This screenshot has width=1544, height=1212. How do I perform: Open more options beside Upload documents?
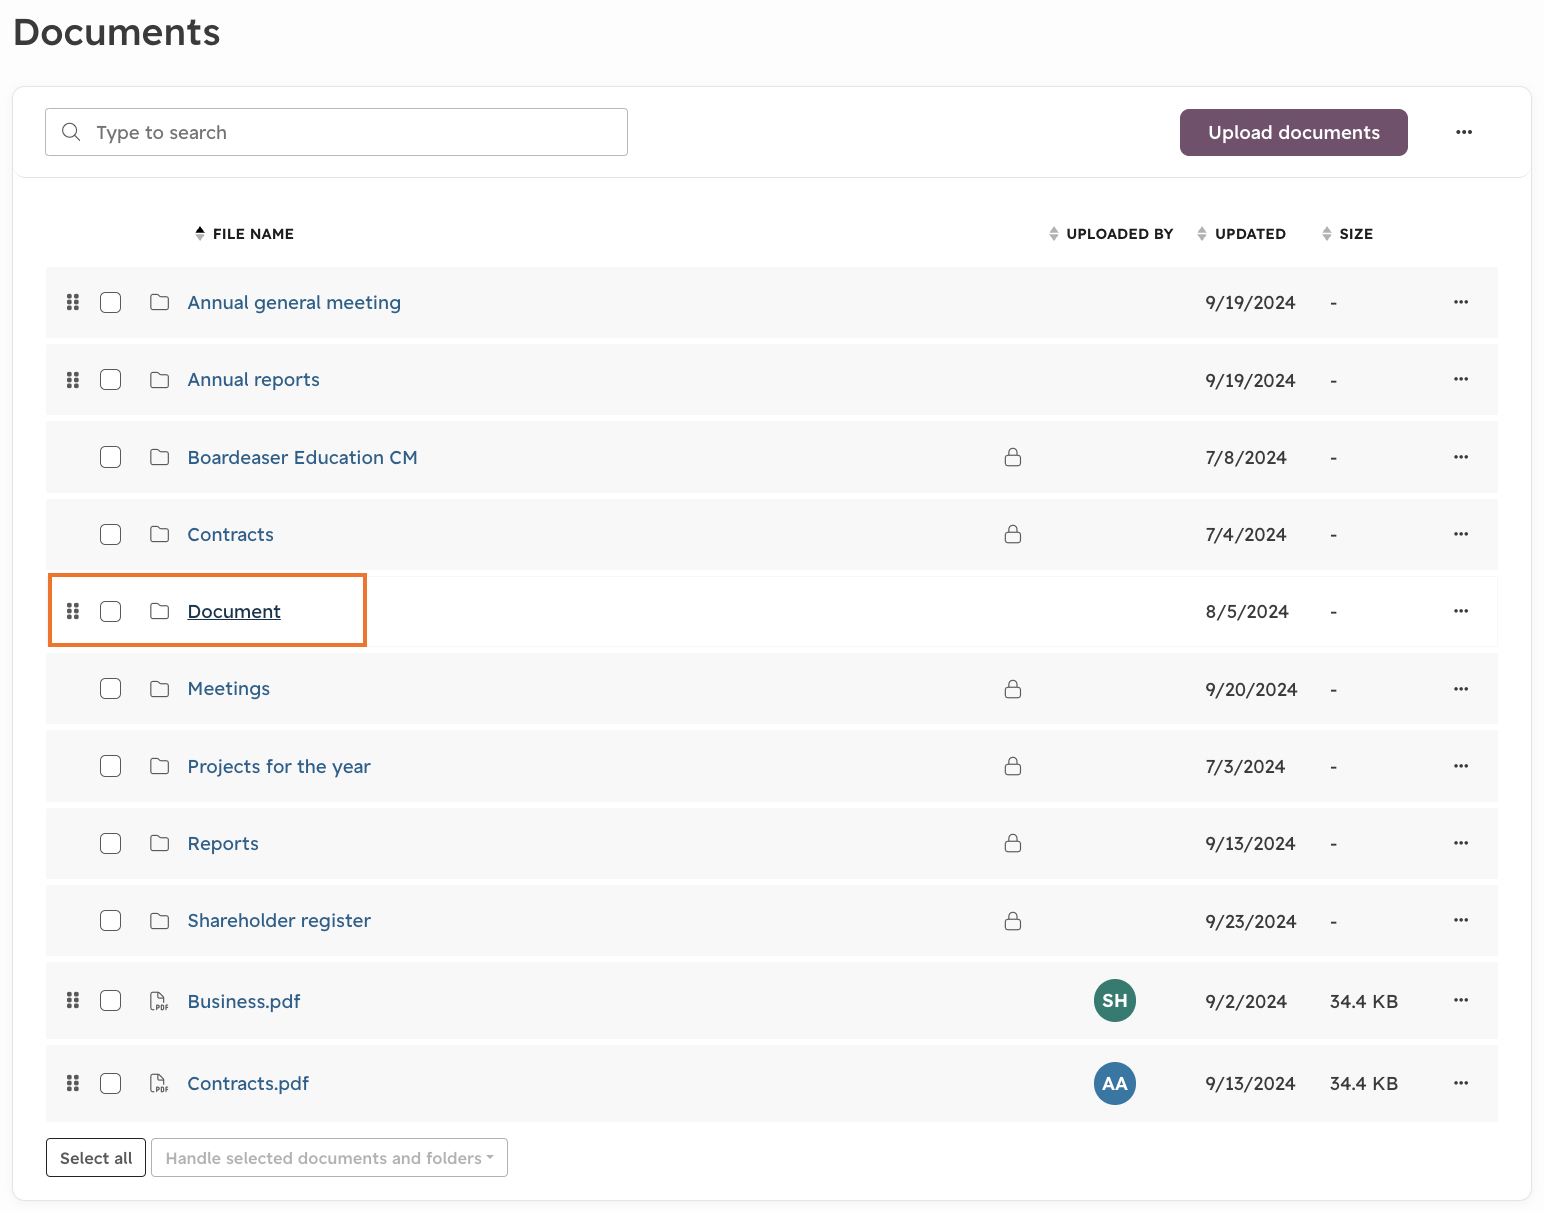[1464, 132]
